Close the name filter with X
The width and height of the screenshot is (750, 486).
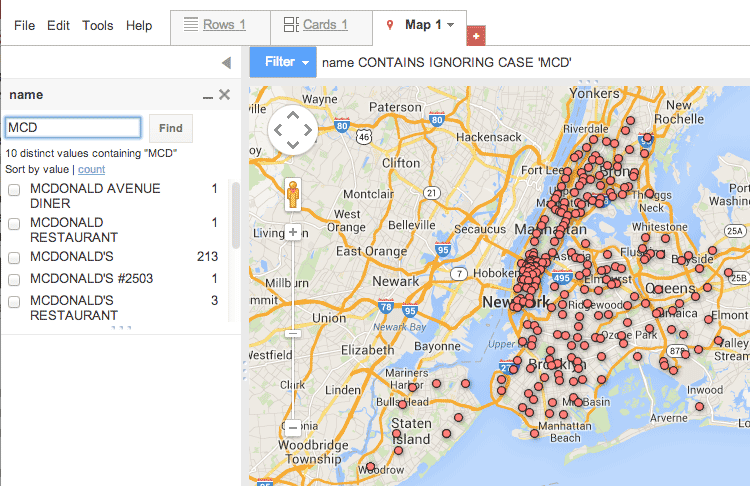point(224,95)
